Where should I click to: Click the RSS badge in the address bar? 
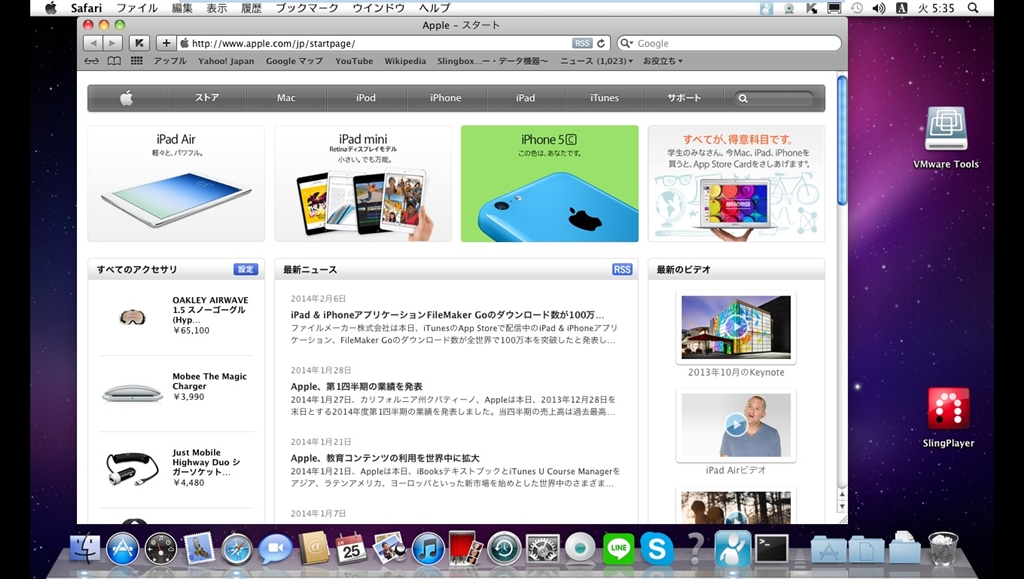[581, 43]
